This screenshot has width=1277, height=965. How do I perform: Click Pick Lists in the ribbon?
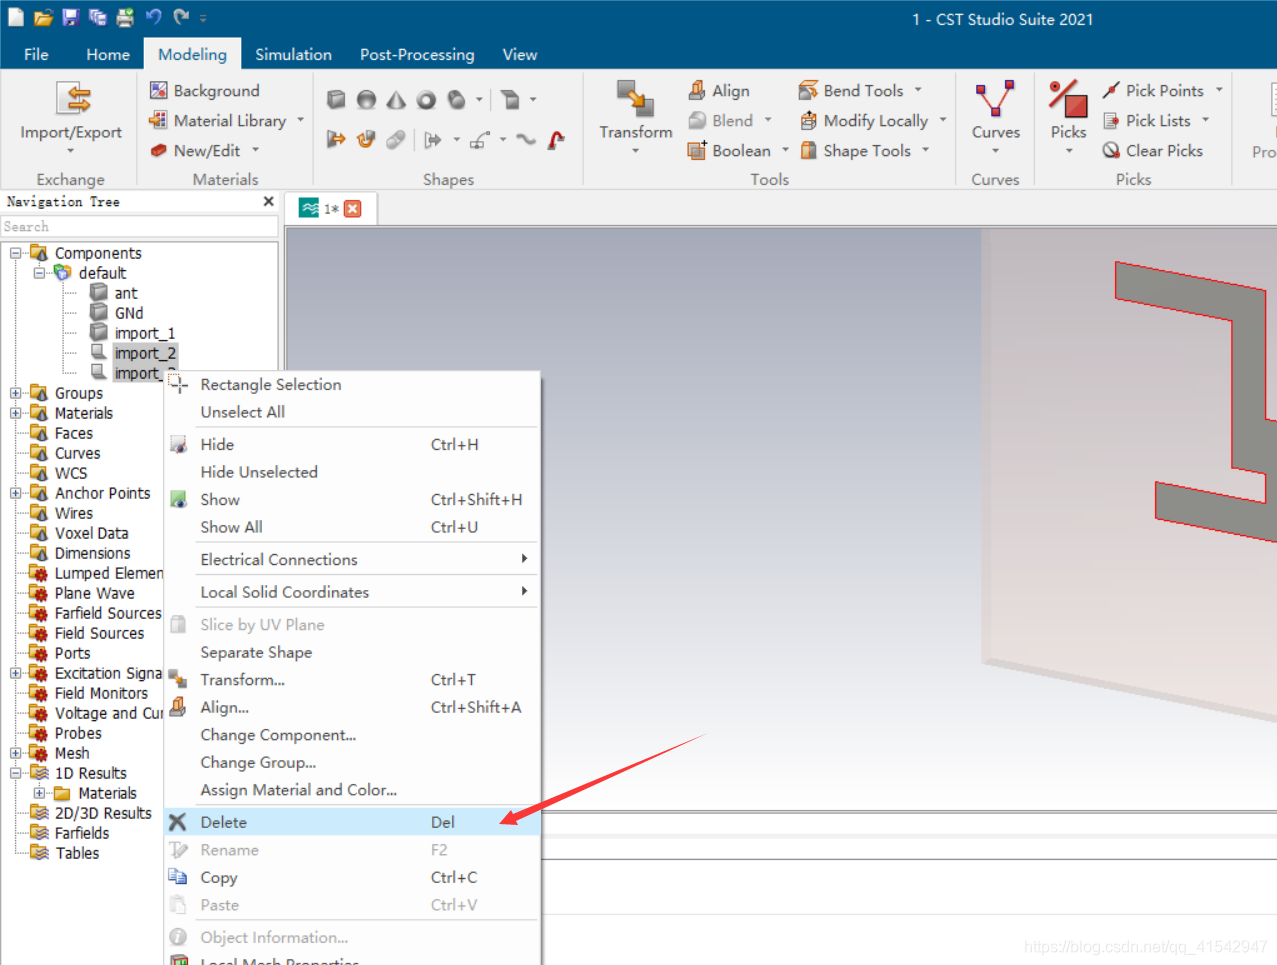point(1156,120)
